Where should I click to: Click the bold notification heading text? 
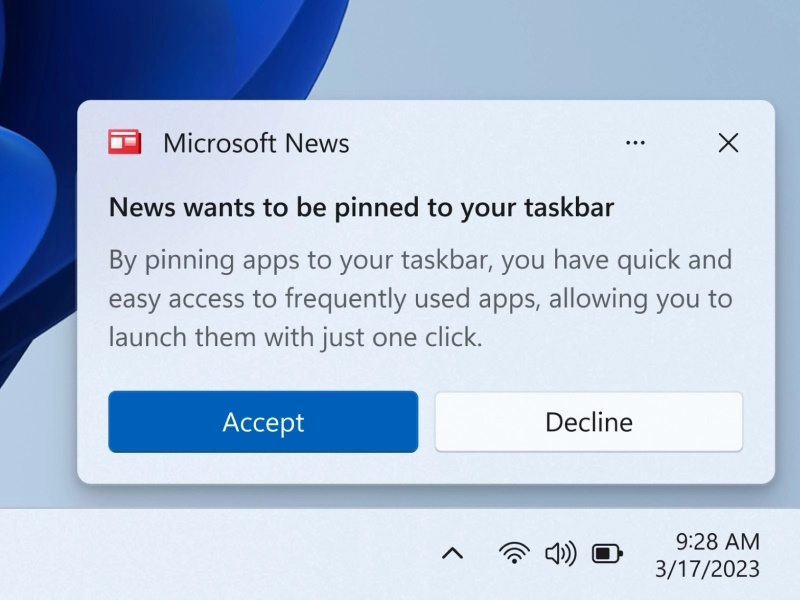click(x=362, y=207)
